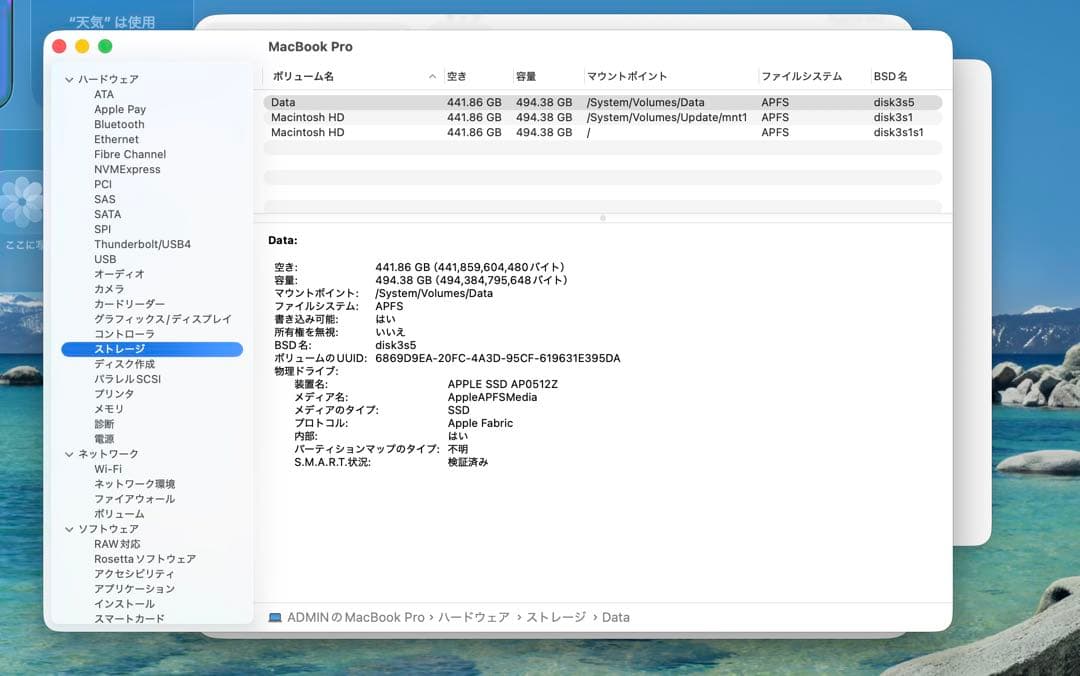Viewport: 1080px width, 676px height.
Task: Select PCI in the sidebar
Action: click(x=103, y=185)
